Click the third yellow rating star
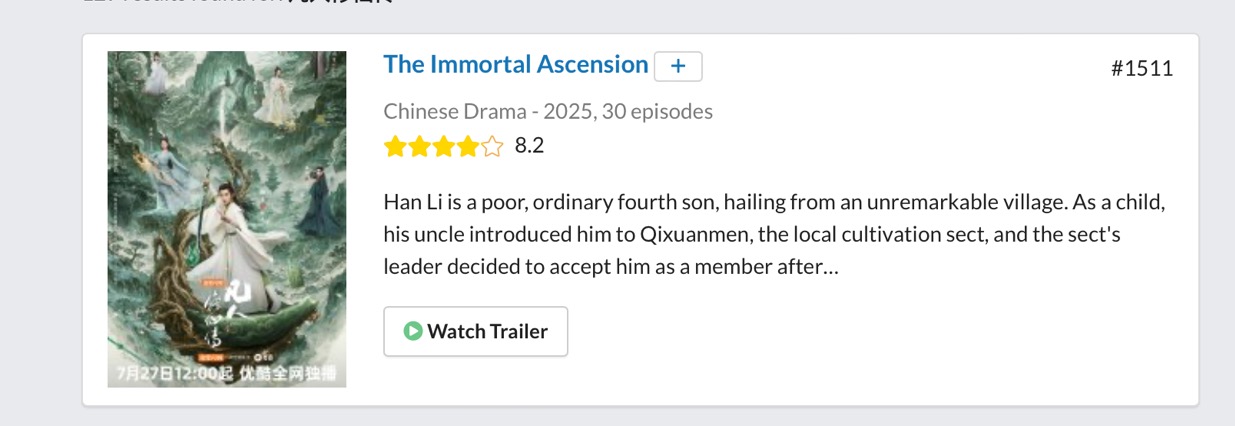1235x426 pixels. click(443, 147)
